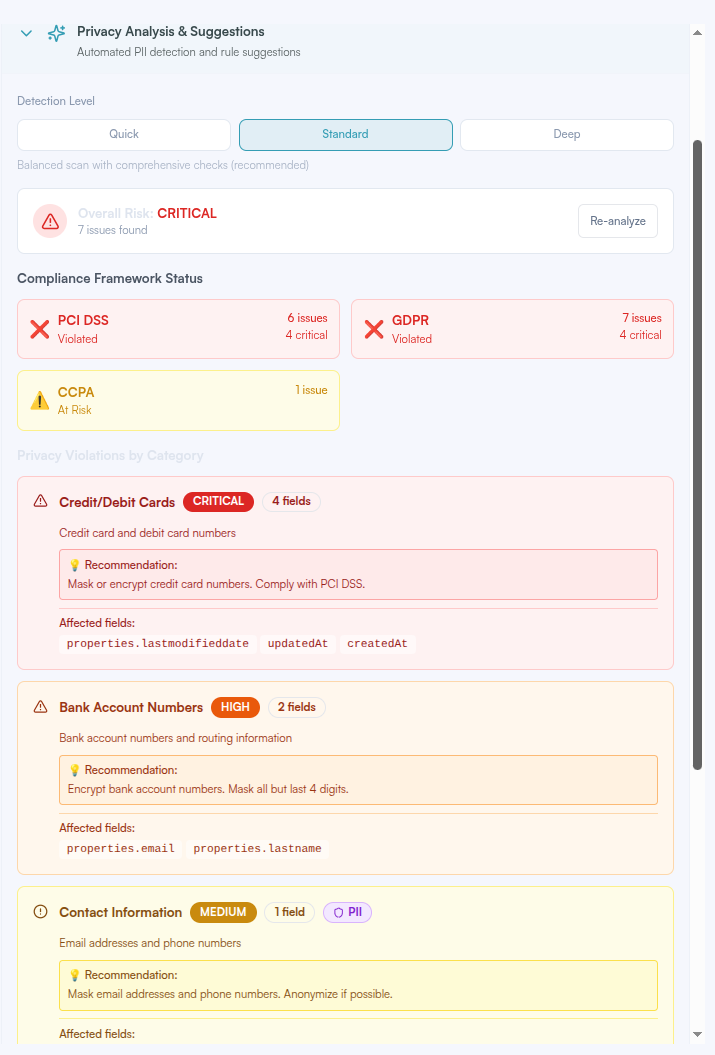This screenshot has height=1055, width=715.
Task: Click the red X icon on PCI DSS
Action: click(40, 329)
